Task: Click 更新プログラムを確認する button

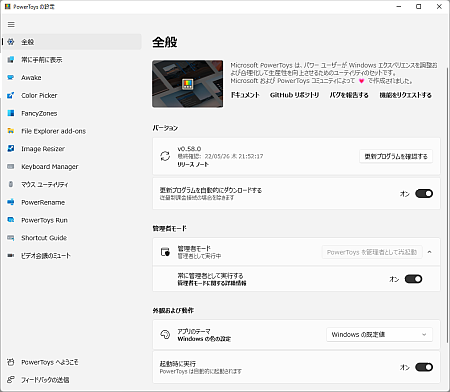Action: (396, 156)
